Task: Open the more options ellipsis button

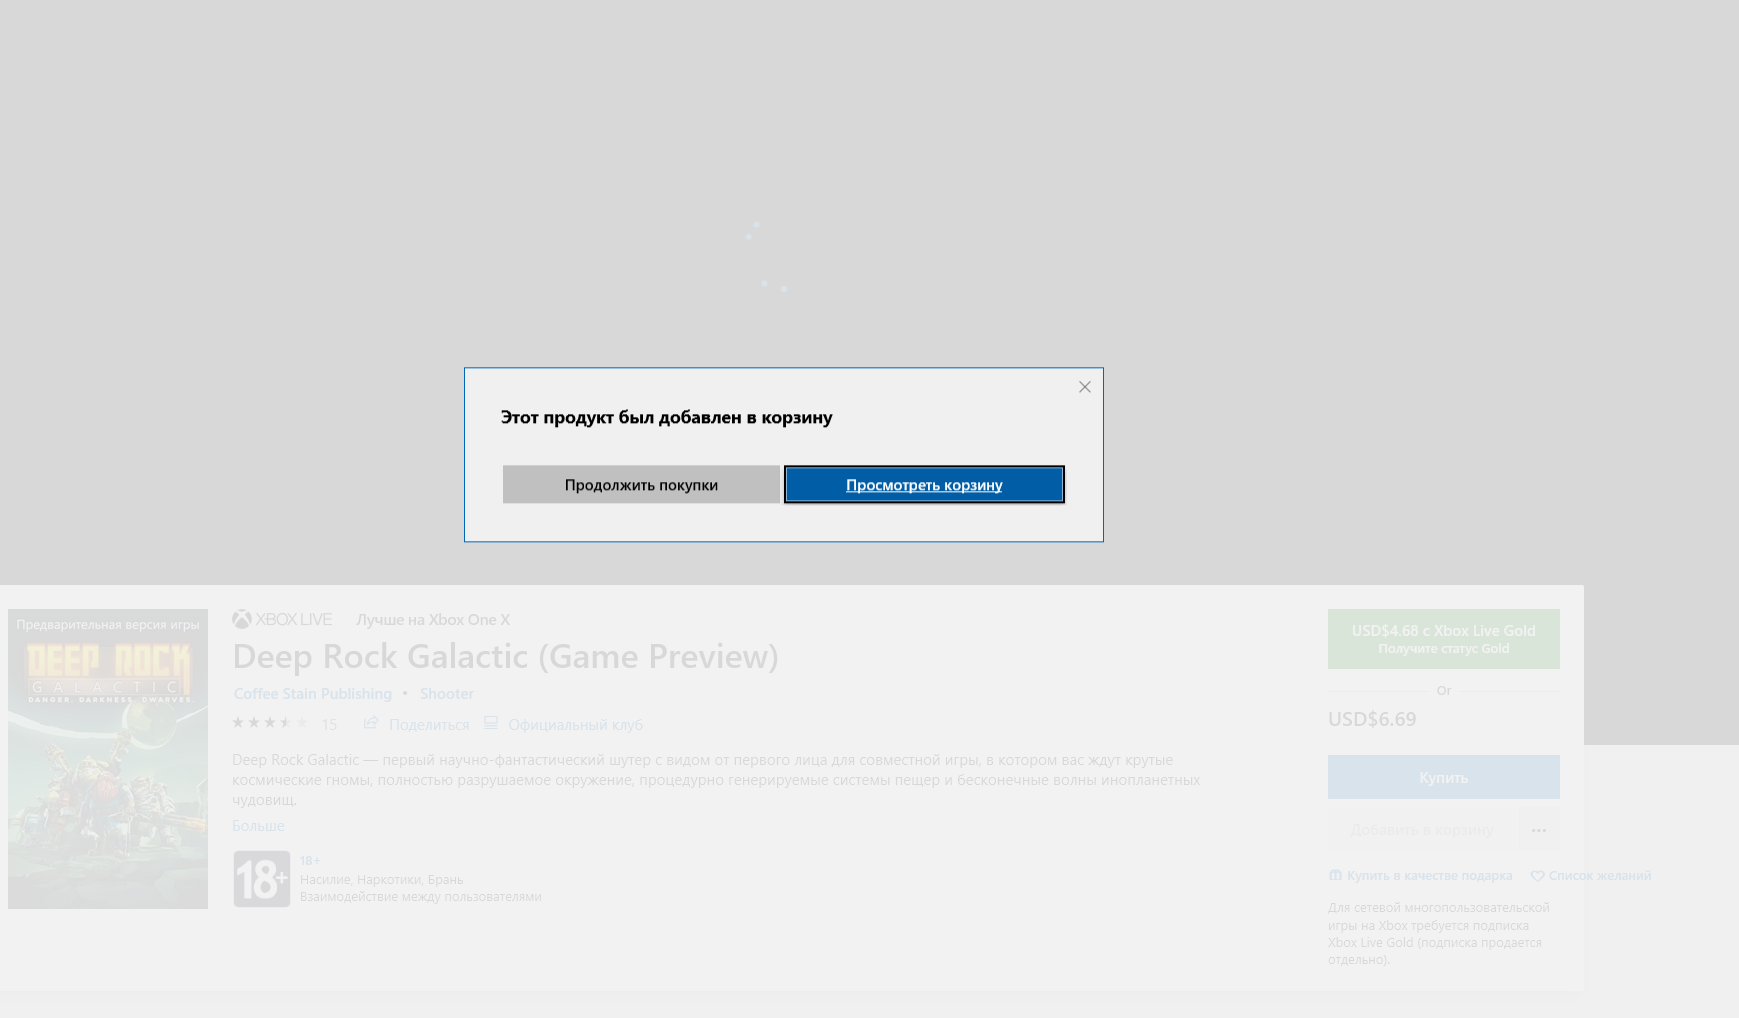Action: tap(1539, 830)
